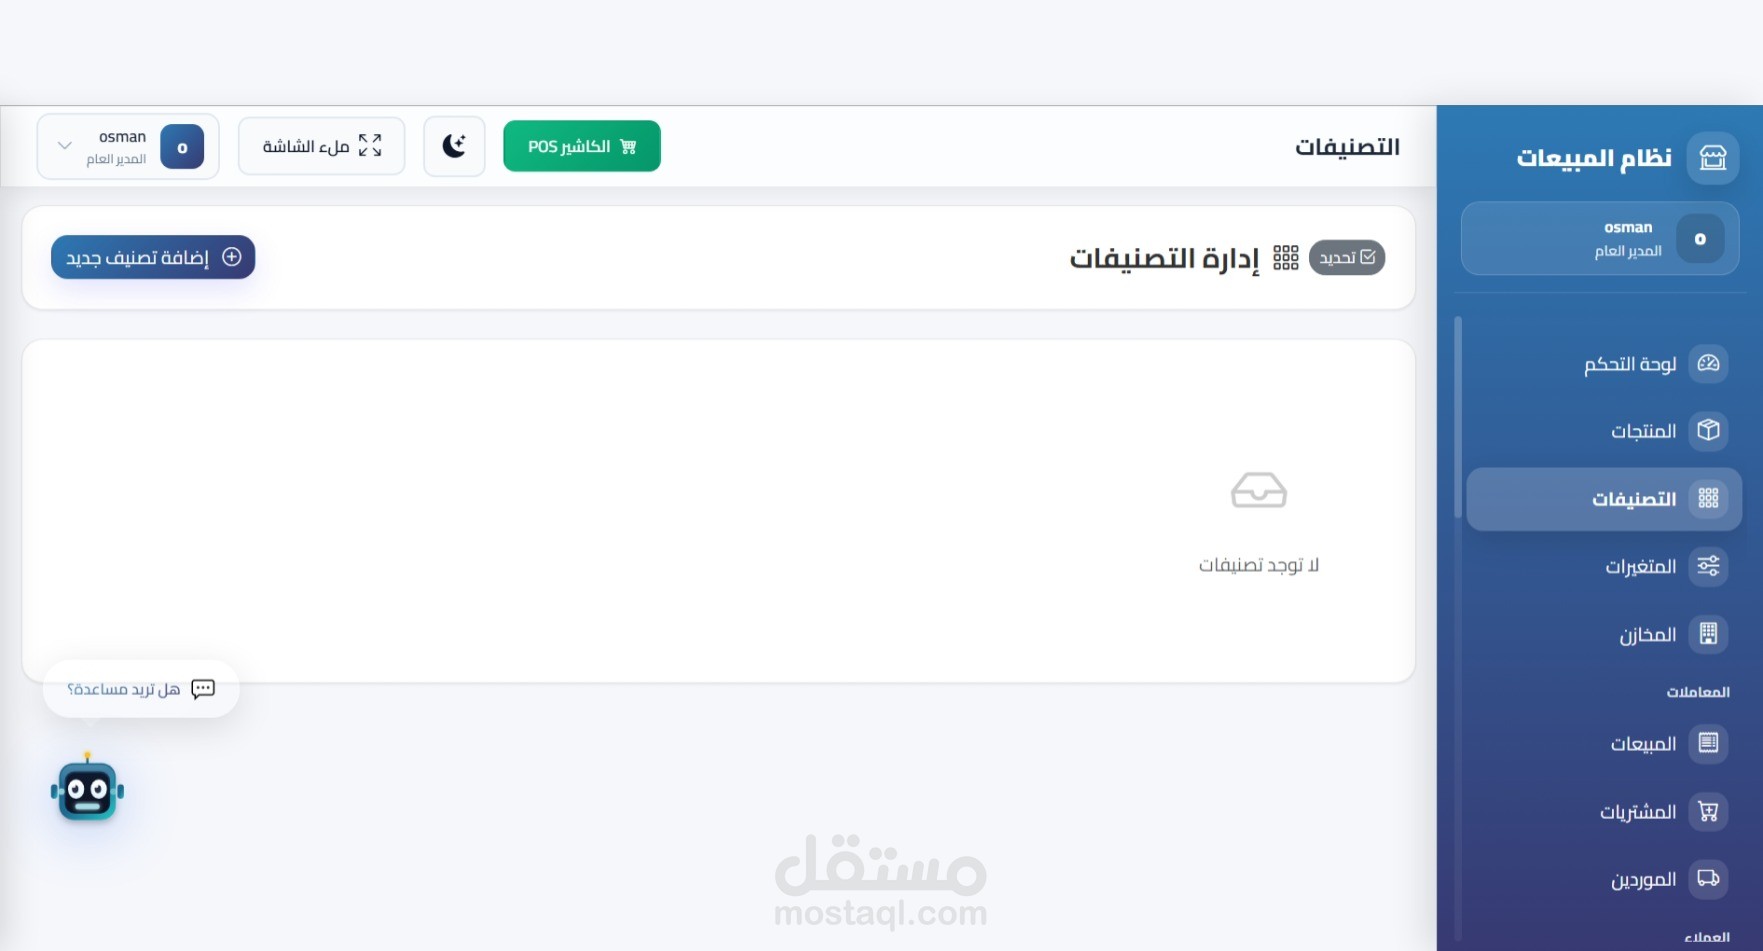Click هل تريد مساعدة help bubble
This screenshot has height=951, width=1763.
click(x=141, y=689)
